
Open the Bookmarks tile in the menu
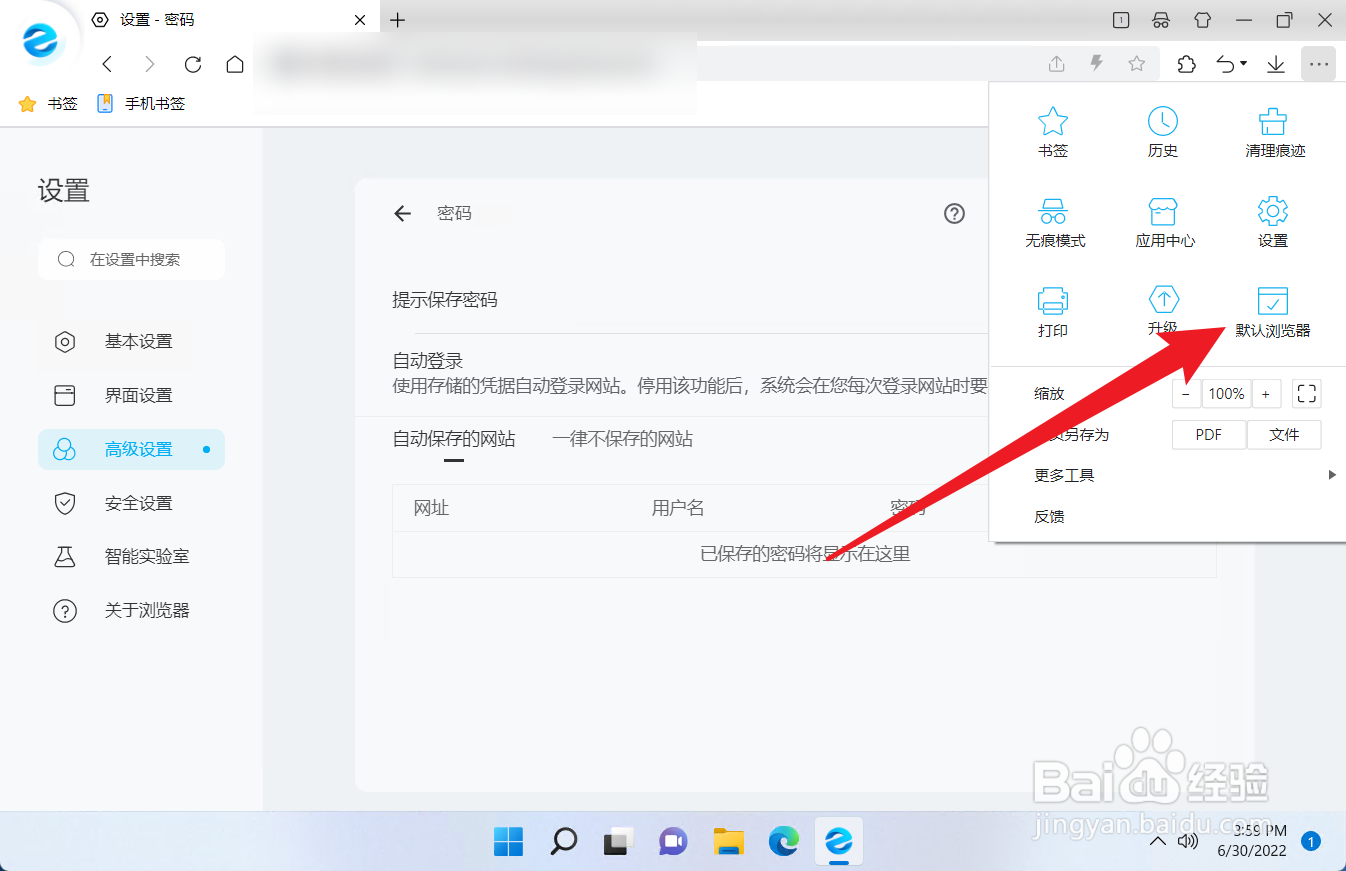point(1053,133)
